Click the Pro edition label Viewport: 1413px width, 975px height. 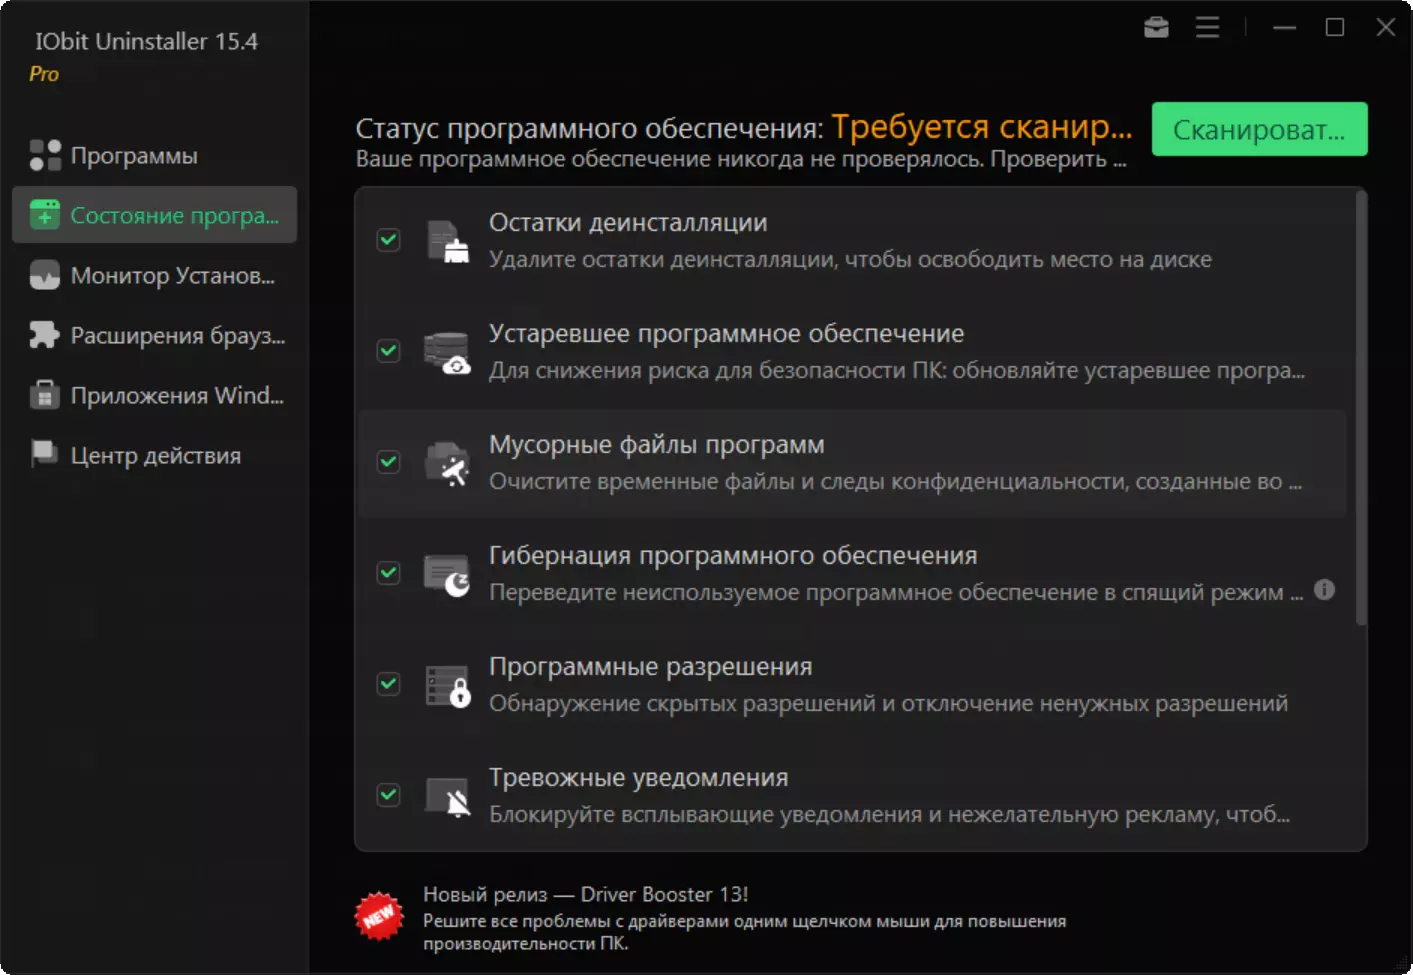[x=44, y=74]
